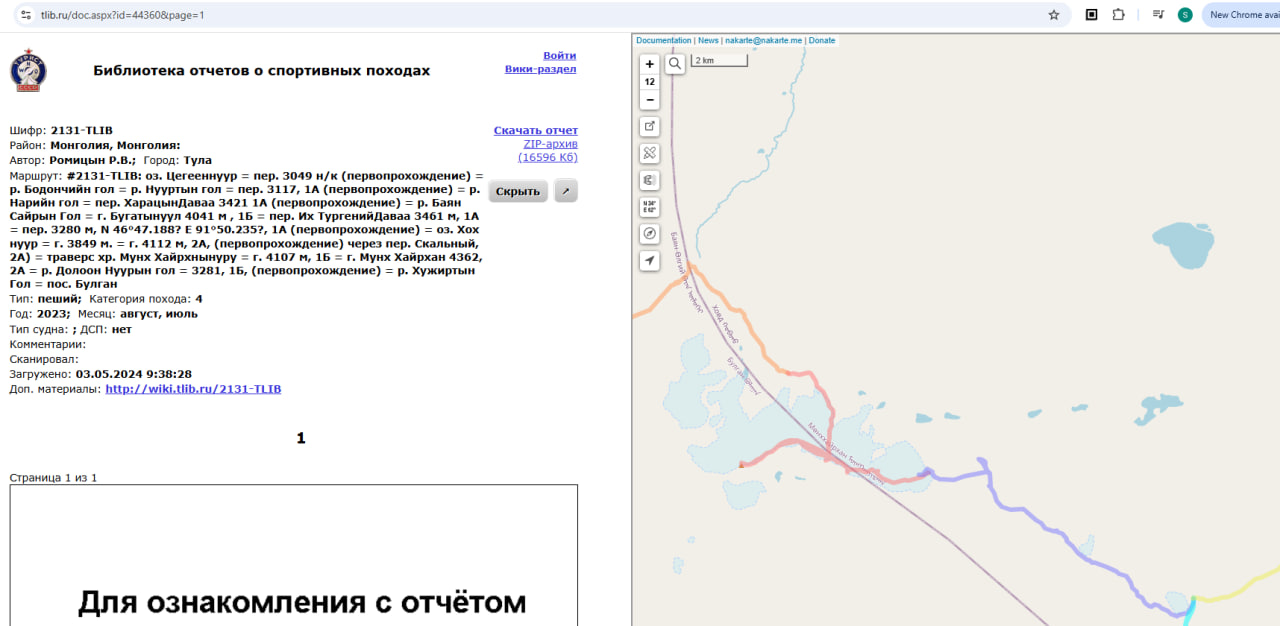1280x626 pixels.
Task: Click the Documentation link above the map
Action: coord(664,41)
